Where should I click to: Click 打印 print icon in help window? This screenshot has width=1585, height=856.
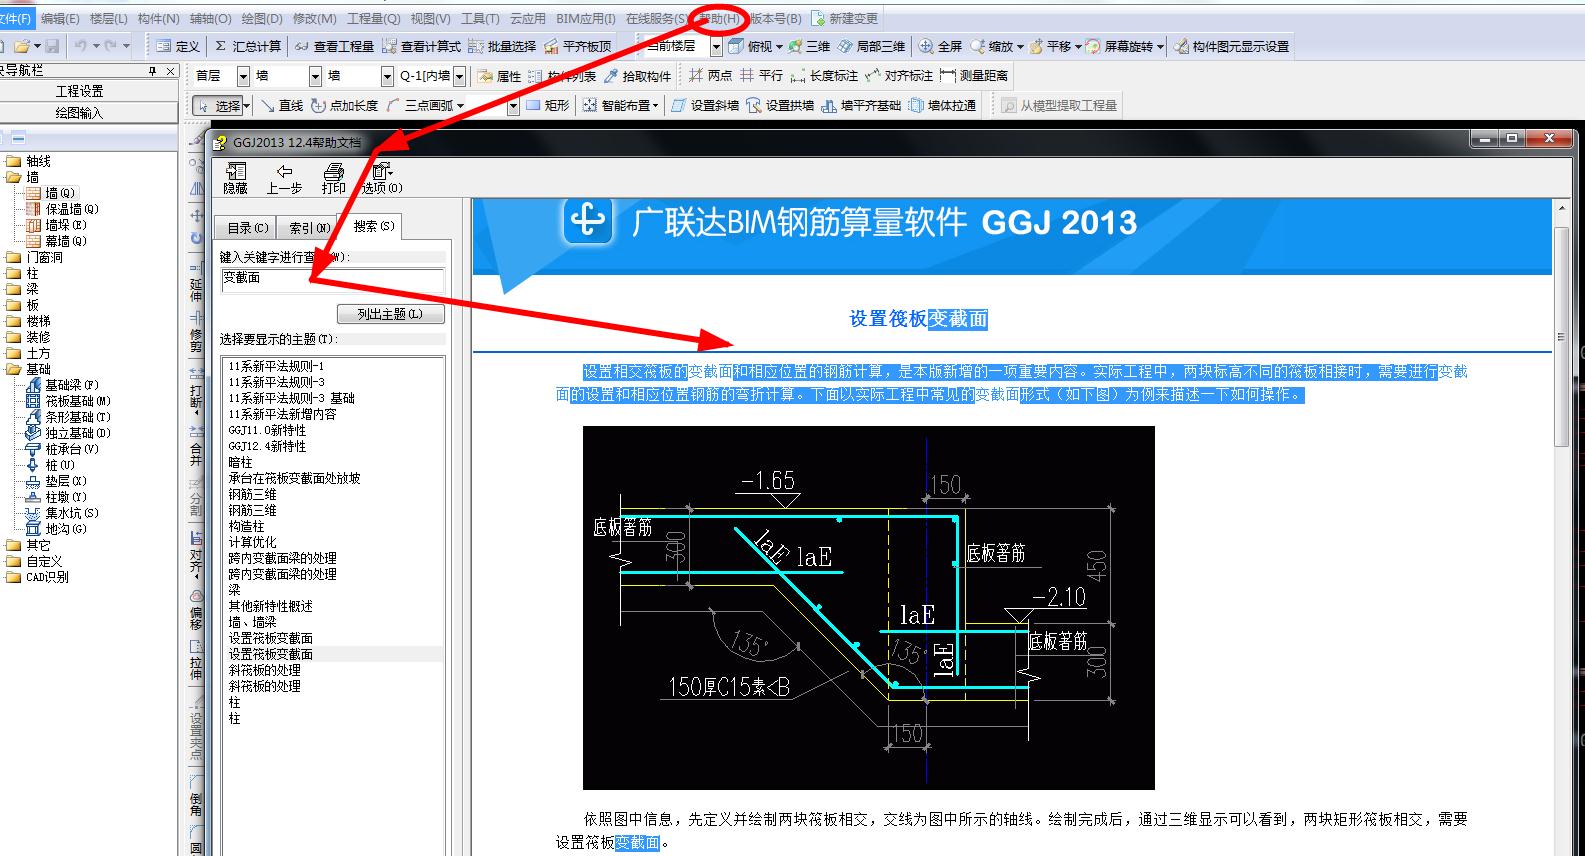[x=333, y=179]
